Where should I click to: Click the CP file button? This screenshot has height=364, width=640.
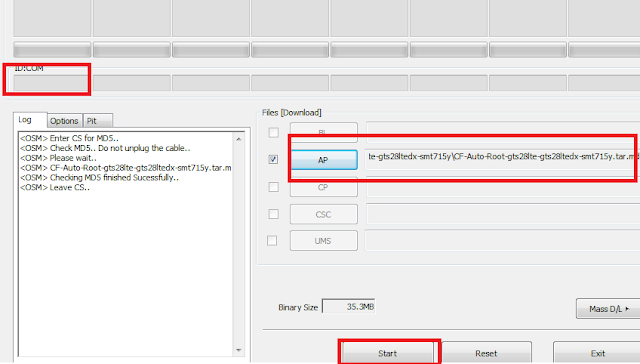point(324,187)
